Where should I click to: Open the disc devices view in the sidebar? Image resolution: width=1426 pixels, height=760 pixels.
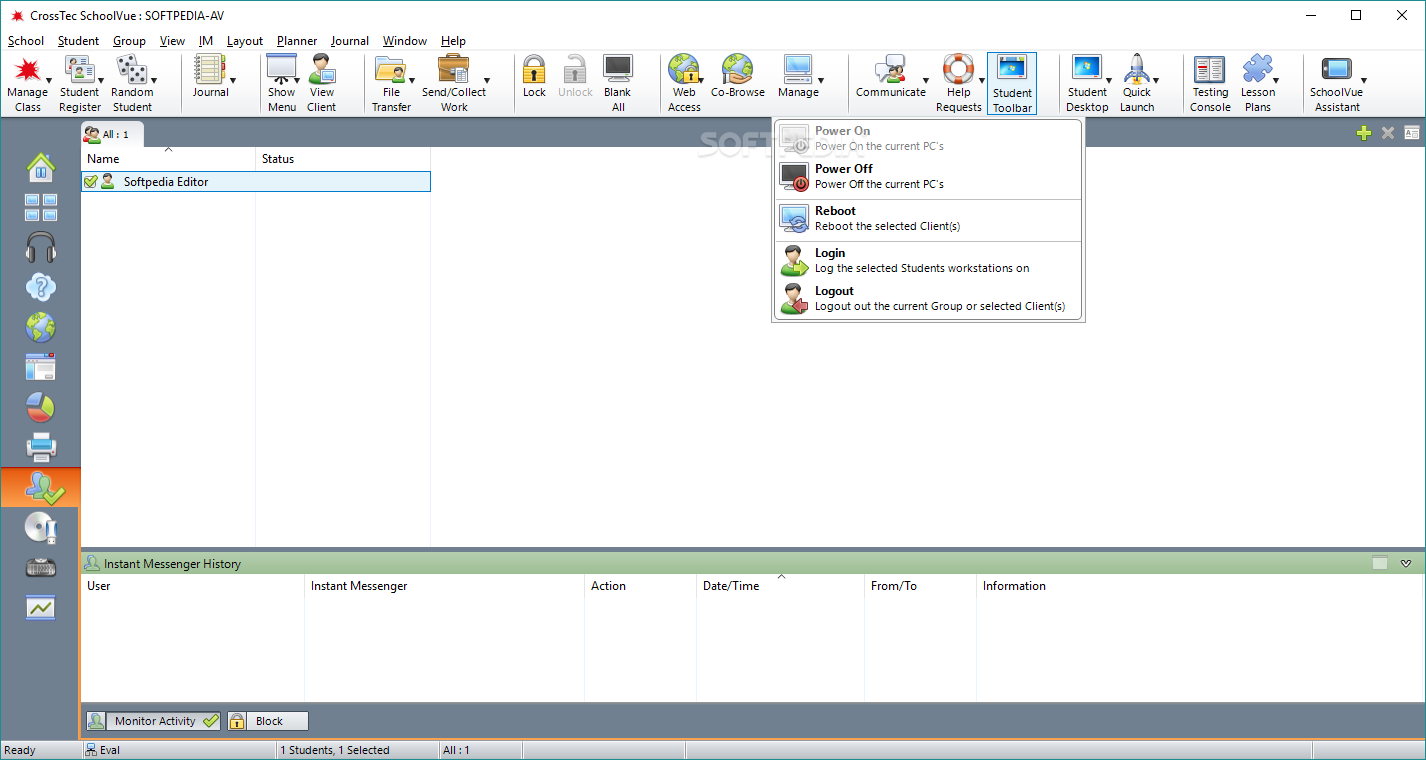pos(41,527)
